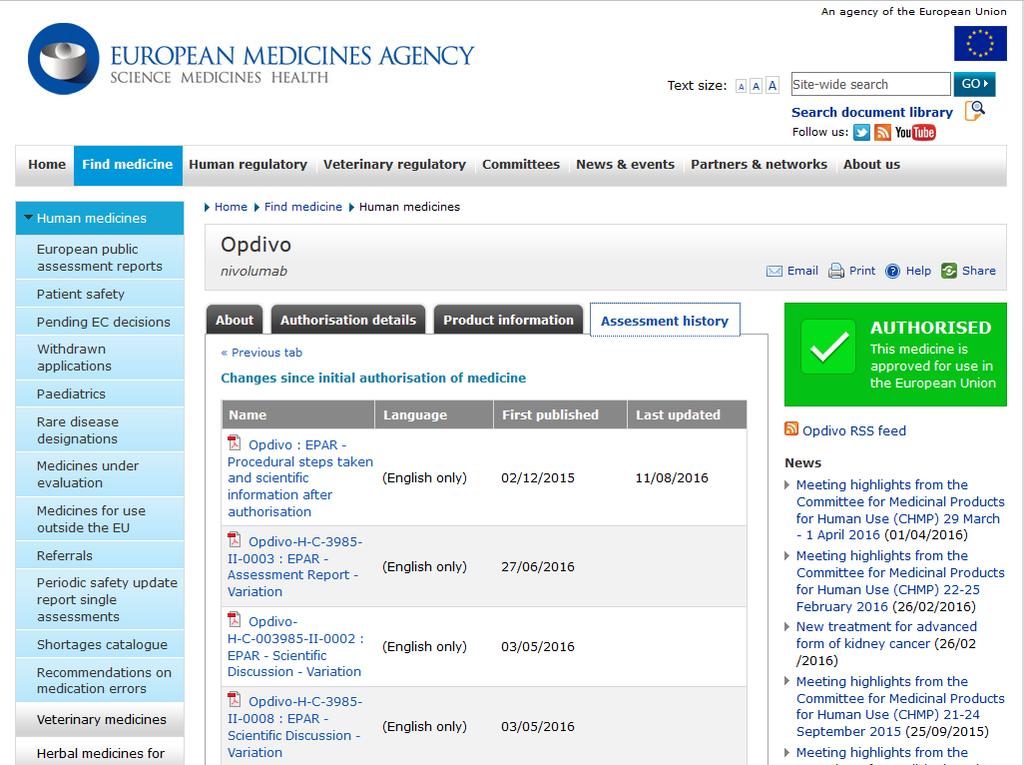The width and height of the screenshot is (1024, 765).
Task: Select the smallest text size A icon
Action: coord(741,86)
